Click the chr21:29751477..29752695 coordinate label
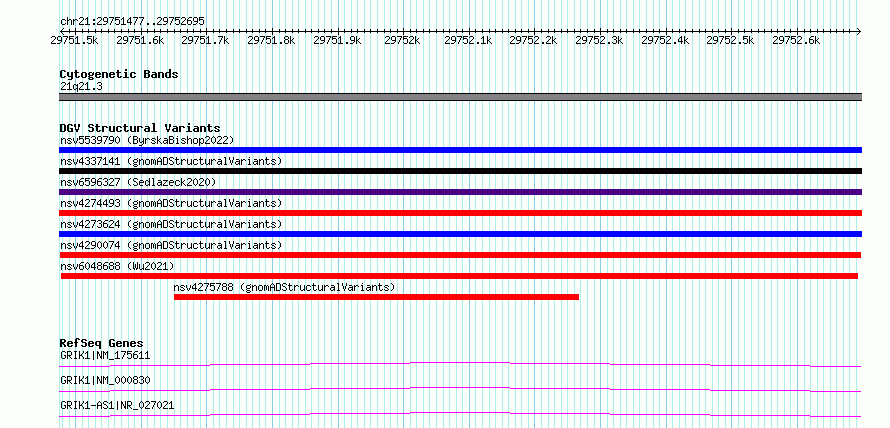This screenshot has width=890, height=428. [132, 22]
